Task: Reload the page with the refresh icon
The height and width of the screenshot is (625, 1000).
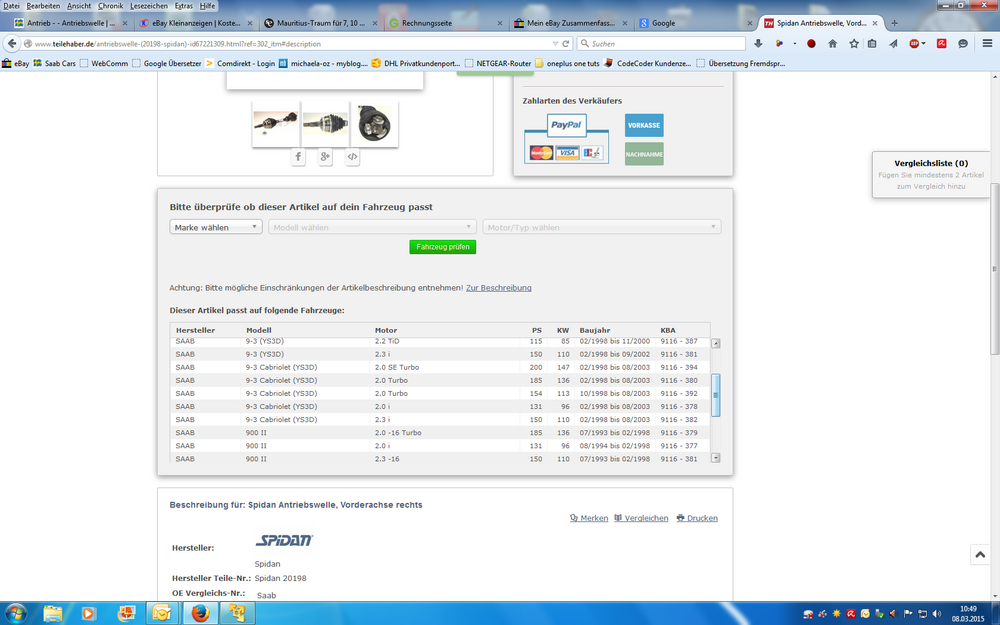Action: coord(566,43)
